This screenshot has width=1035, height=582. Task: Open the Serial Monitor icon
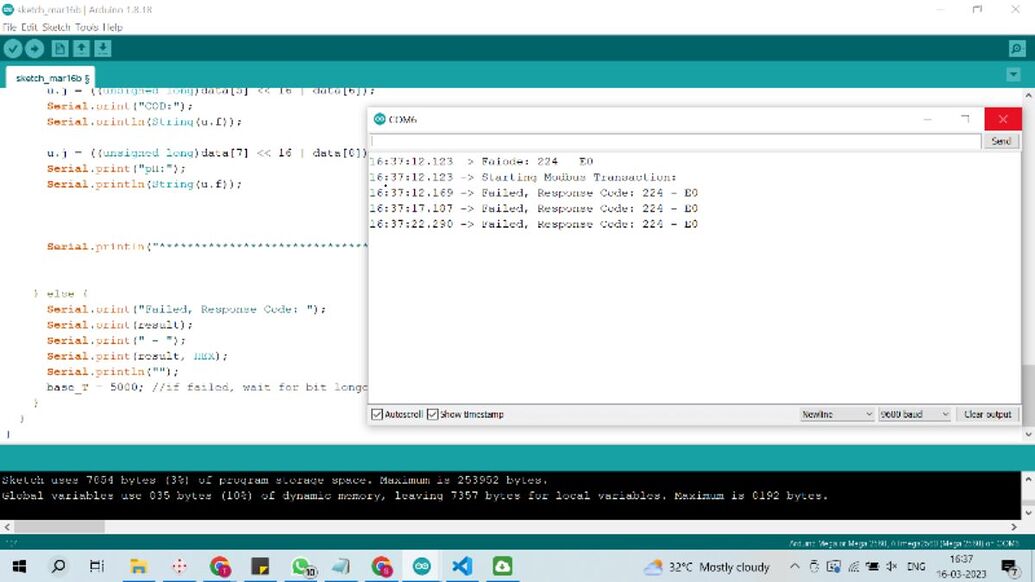[x=1016, y=47]
